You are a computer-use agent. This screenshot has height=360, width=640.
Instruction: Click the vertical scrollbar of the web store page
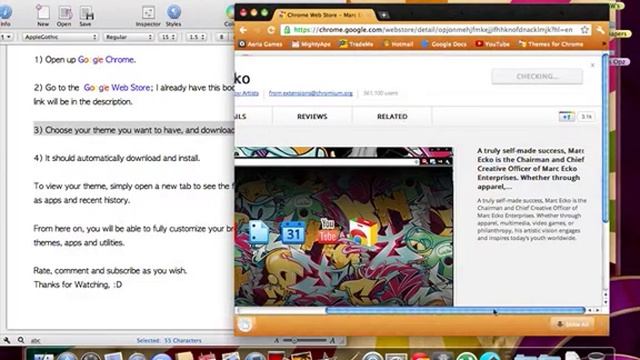(x=605, y=139)
